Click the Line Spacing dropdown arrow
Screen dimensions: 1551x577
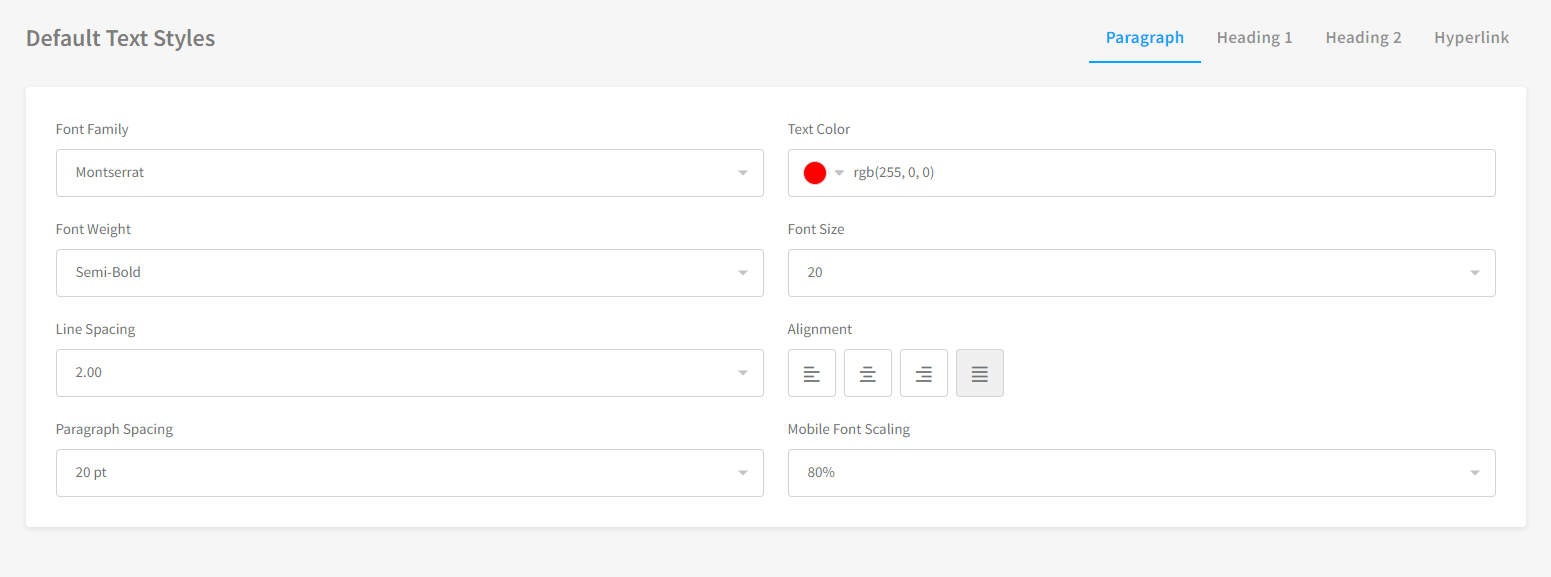coord(743,373)
